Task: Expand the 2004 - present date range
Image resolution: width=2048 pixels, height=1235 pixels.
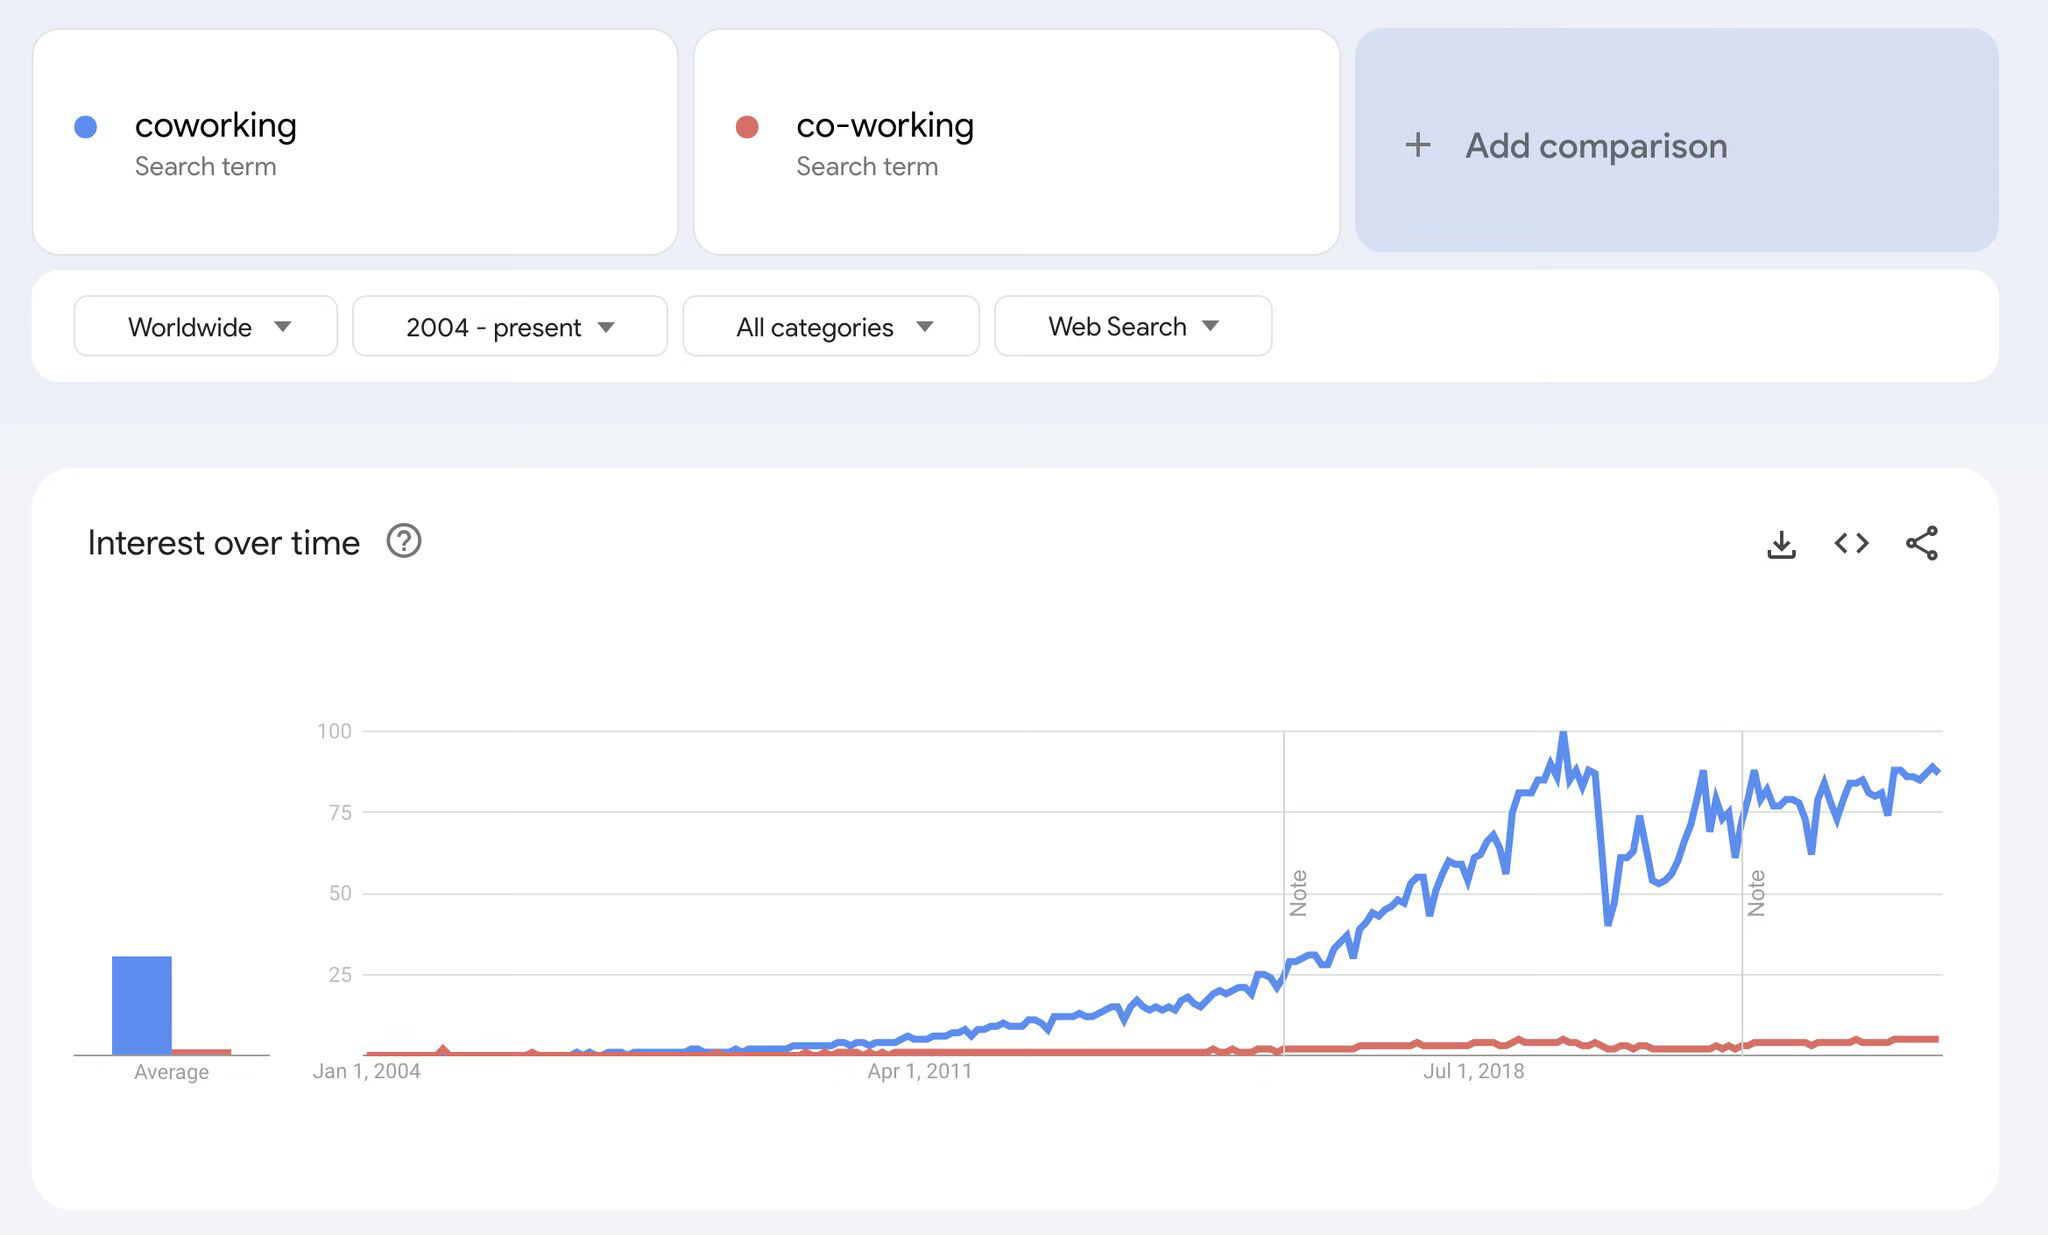Action: point(510,326)
